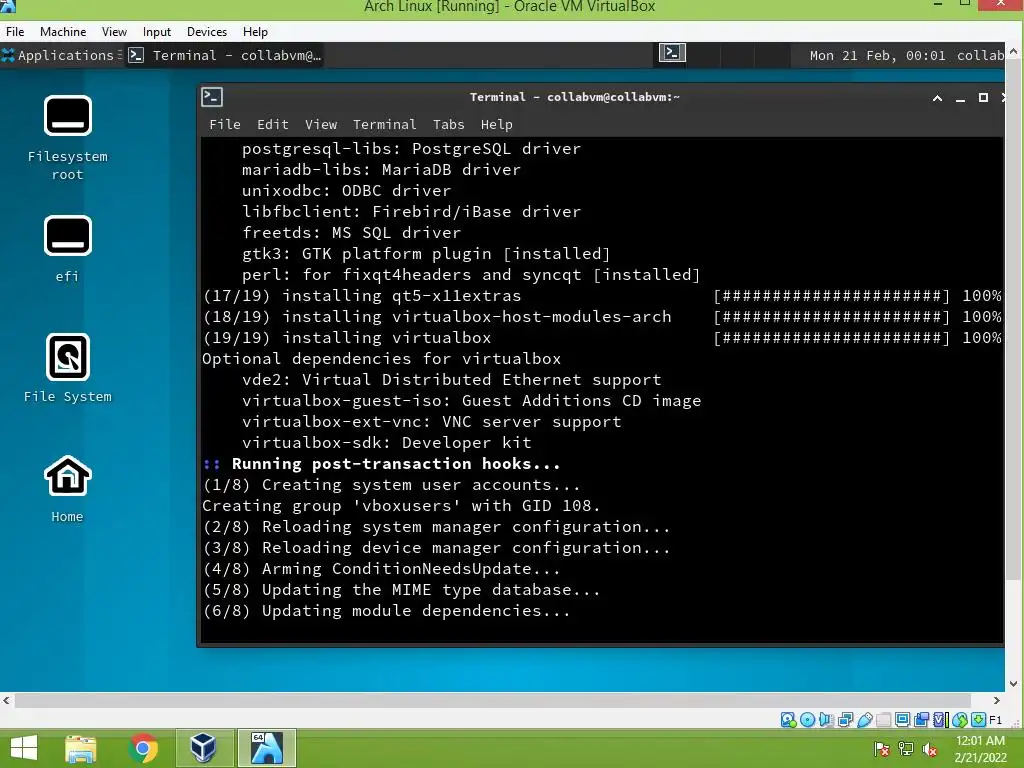Open the terminal Edit menu

pyautogui.click(x=272, y=124)
